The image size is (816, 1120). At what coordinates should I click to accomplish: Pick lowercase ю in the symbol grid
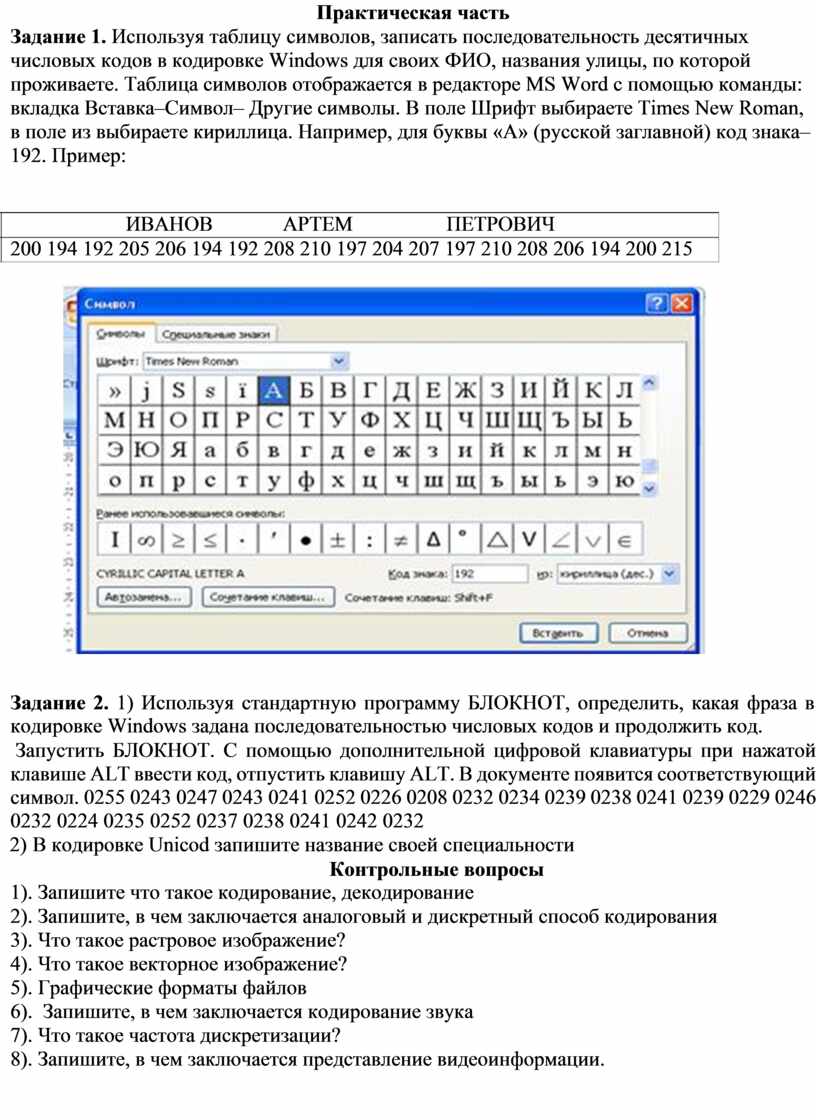[625, 480]
